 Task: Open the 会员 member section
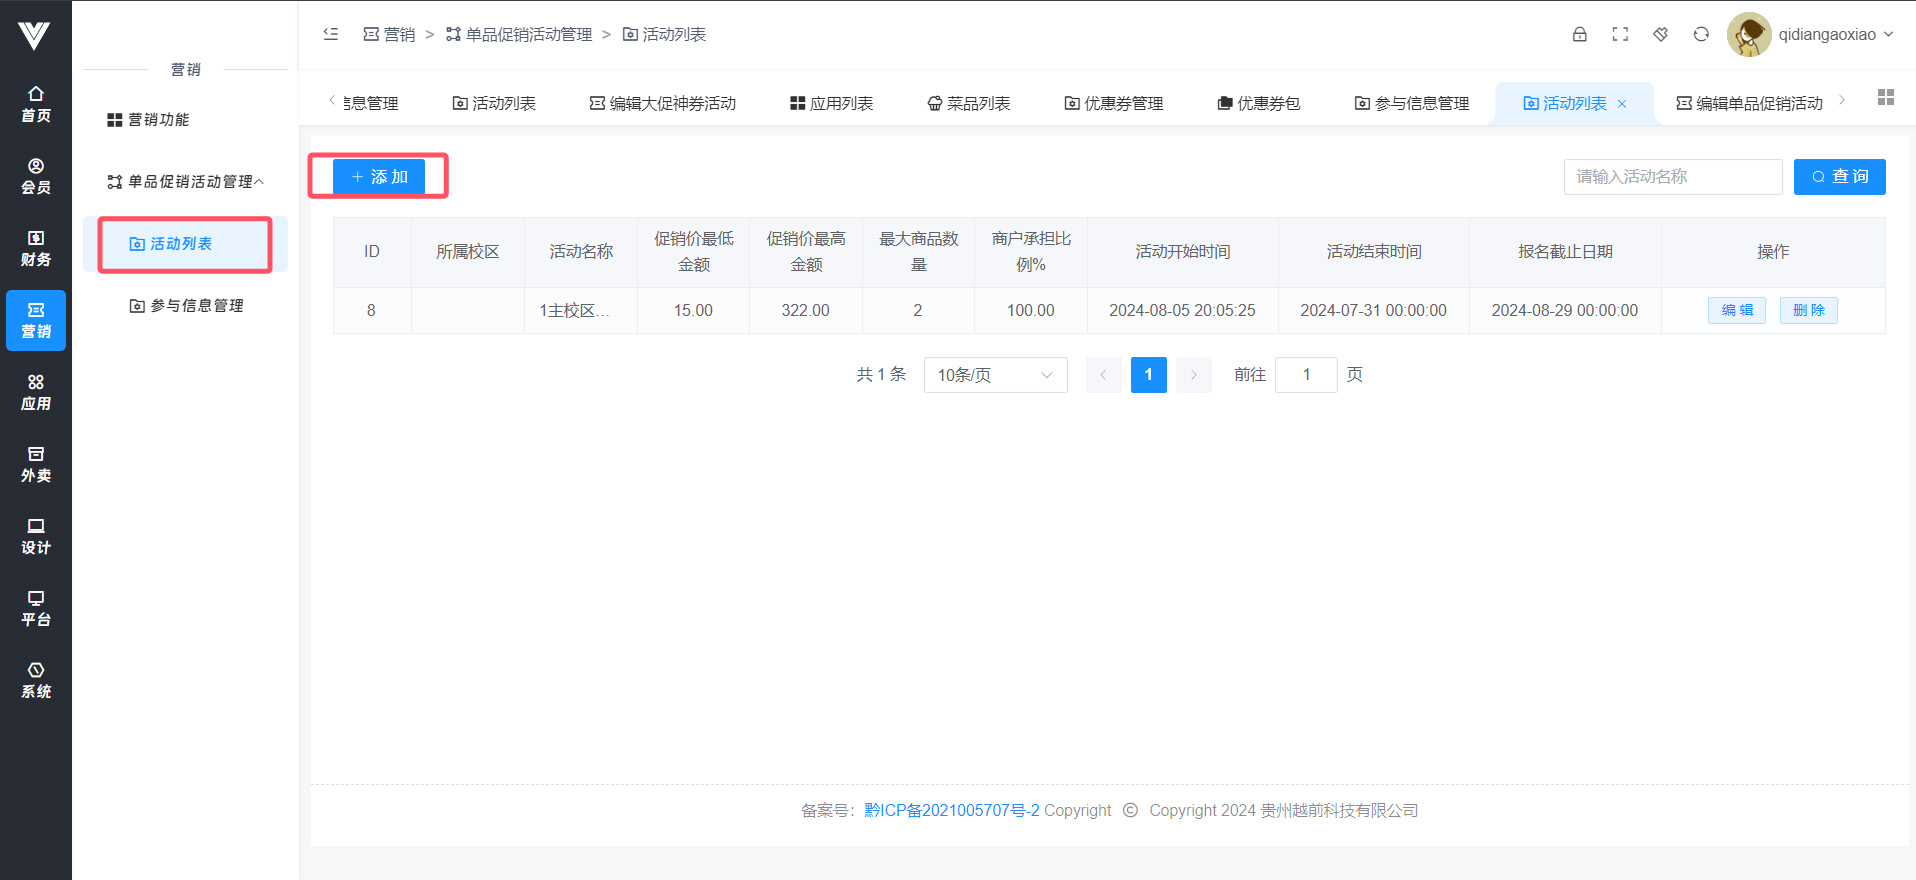36,176
